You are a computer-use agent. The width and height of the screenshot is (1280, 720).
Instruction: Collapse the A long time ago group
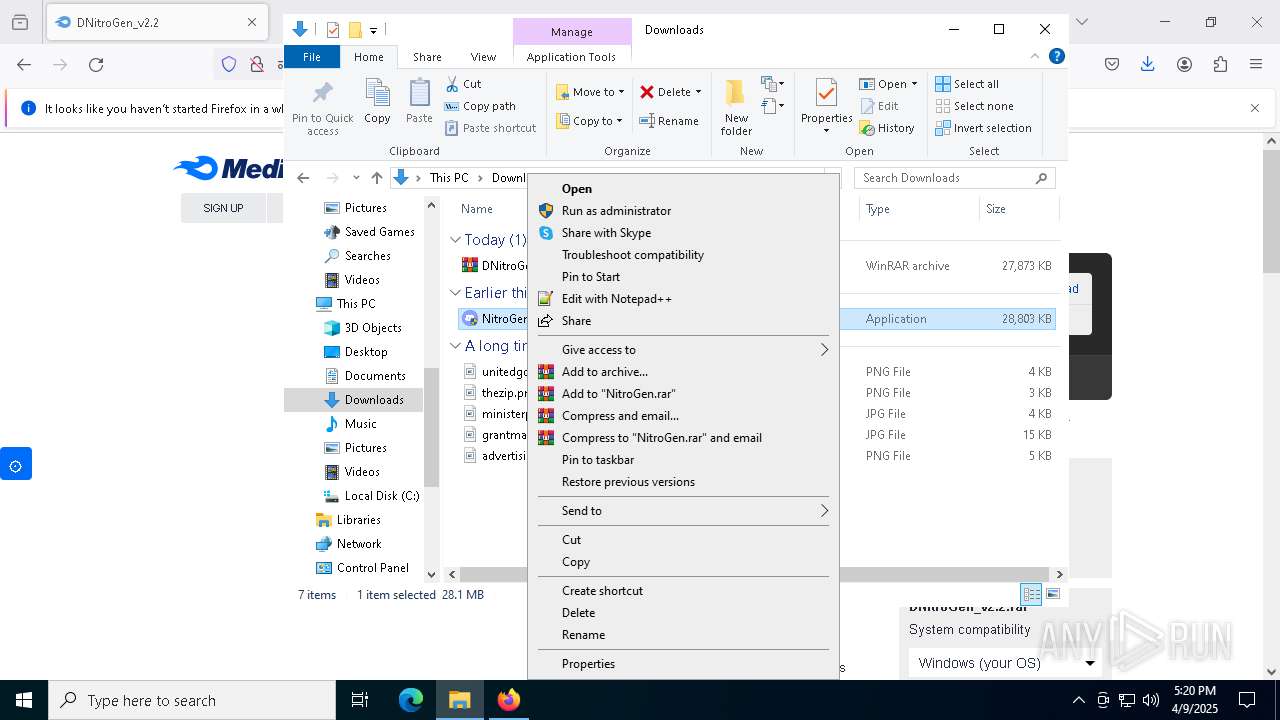pyautogui.click(x=455, y=346)
